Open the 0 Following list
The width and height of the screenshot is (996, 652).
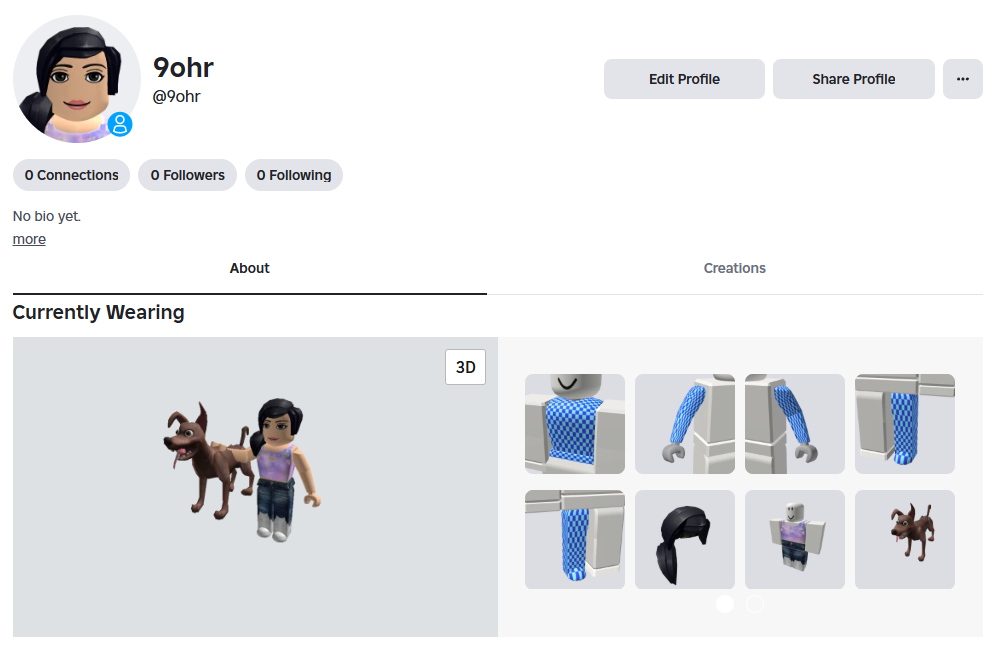tap(294, 175)
